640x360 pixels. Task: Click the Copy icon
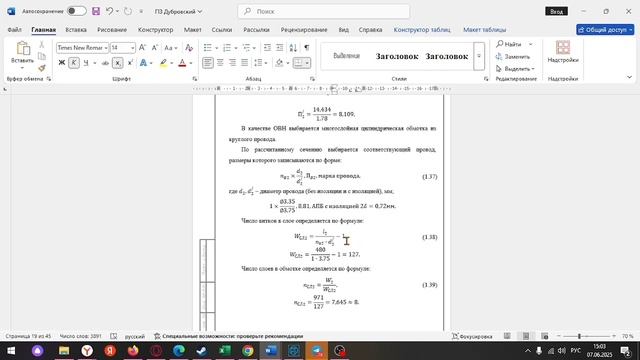[42, 56]
